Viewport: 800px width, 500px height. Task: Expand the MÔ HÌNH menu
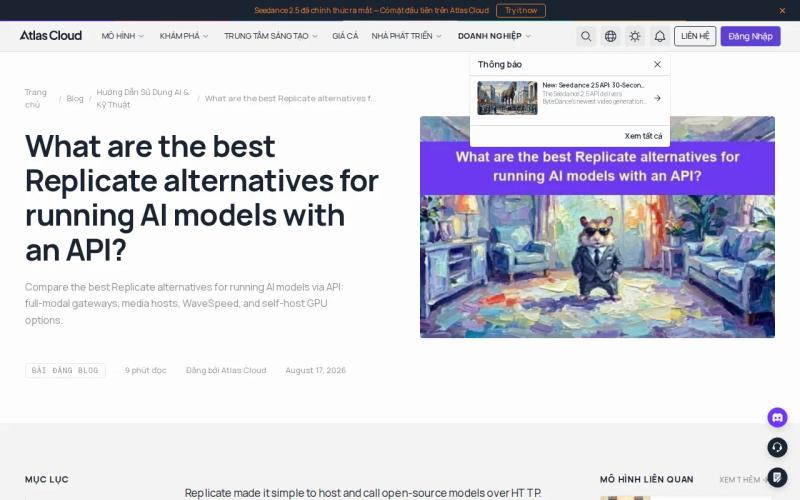click(x=122, y=36)
